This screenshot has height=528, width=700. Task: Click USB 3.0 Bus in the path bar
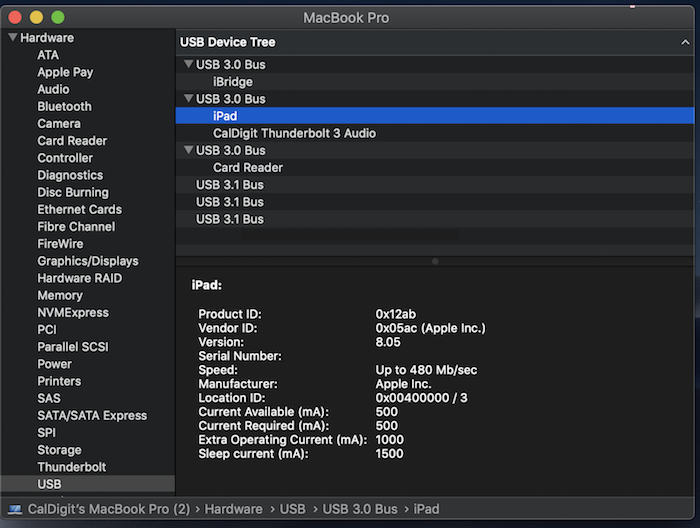(360, 509)
